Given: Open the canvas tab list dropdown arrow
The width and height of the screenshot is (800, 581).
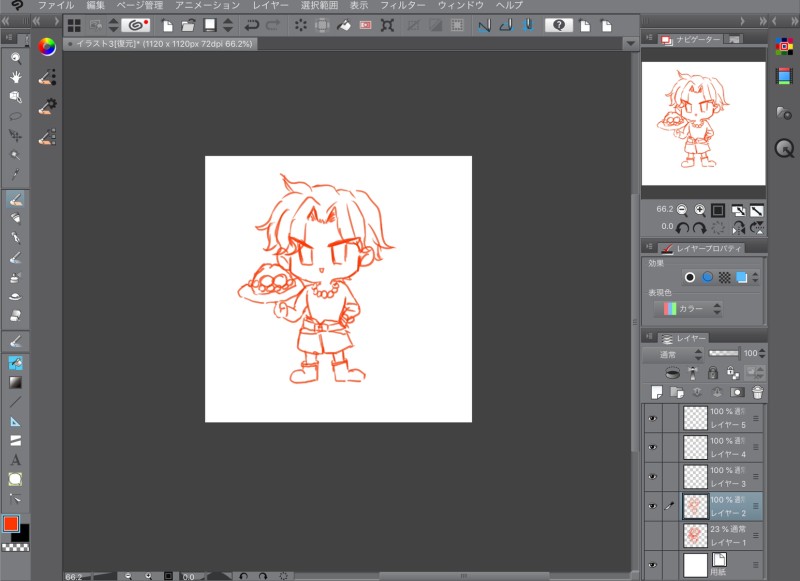Looking at the screenshot, I should click(x=631, y=44).
